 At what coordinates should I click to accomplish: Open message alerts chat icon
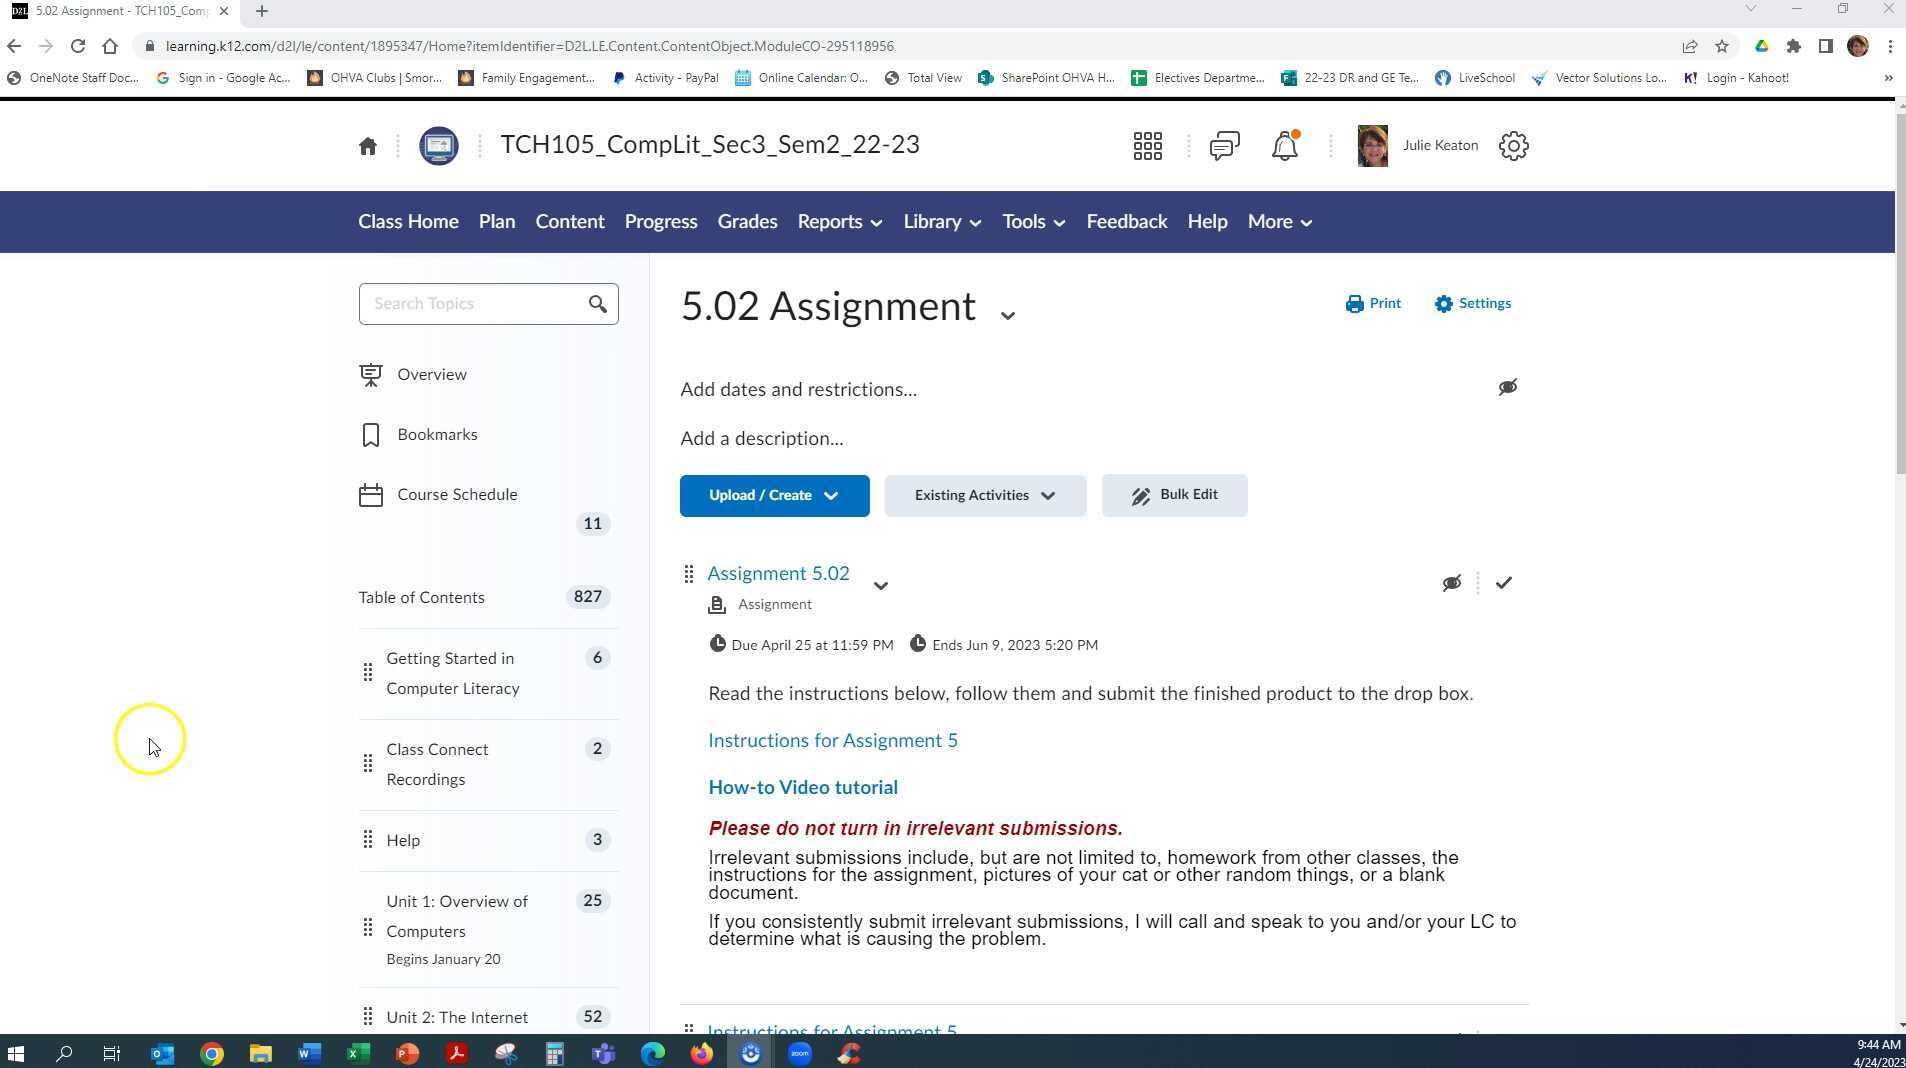pos(1224,146)
